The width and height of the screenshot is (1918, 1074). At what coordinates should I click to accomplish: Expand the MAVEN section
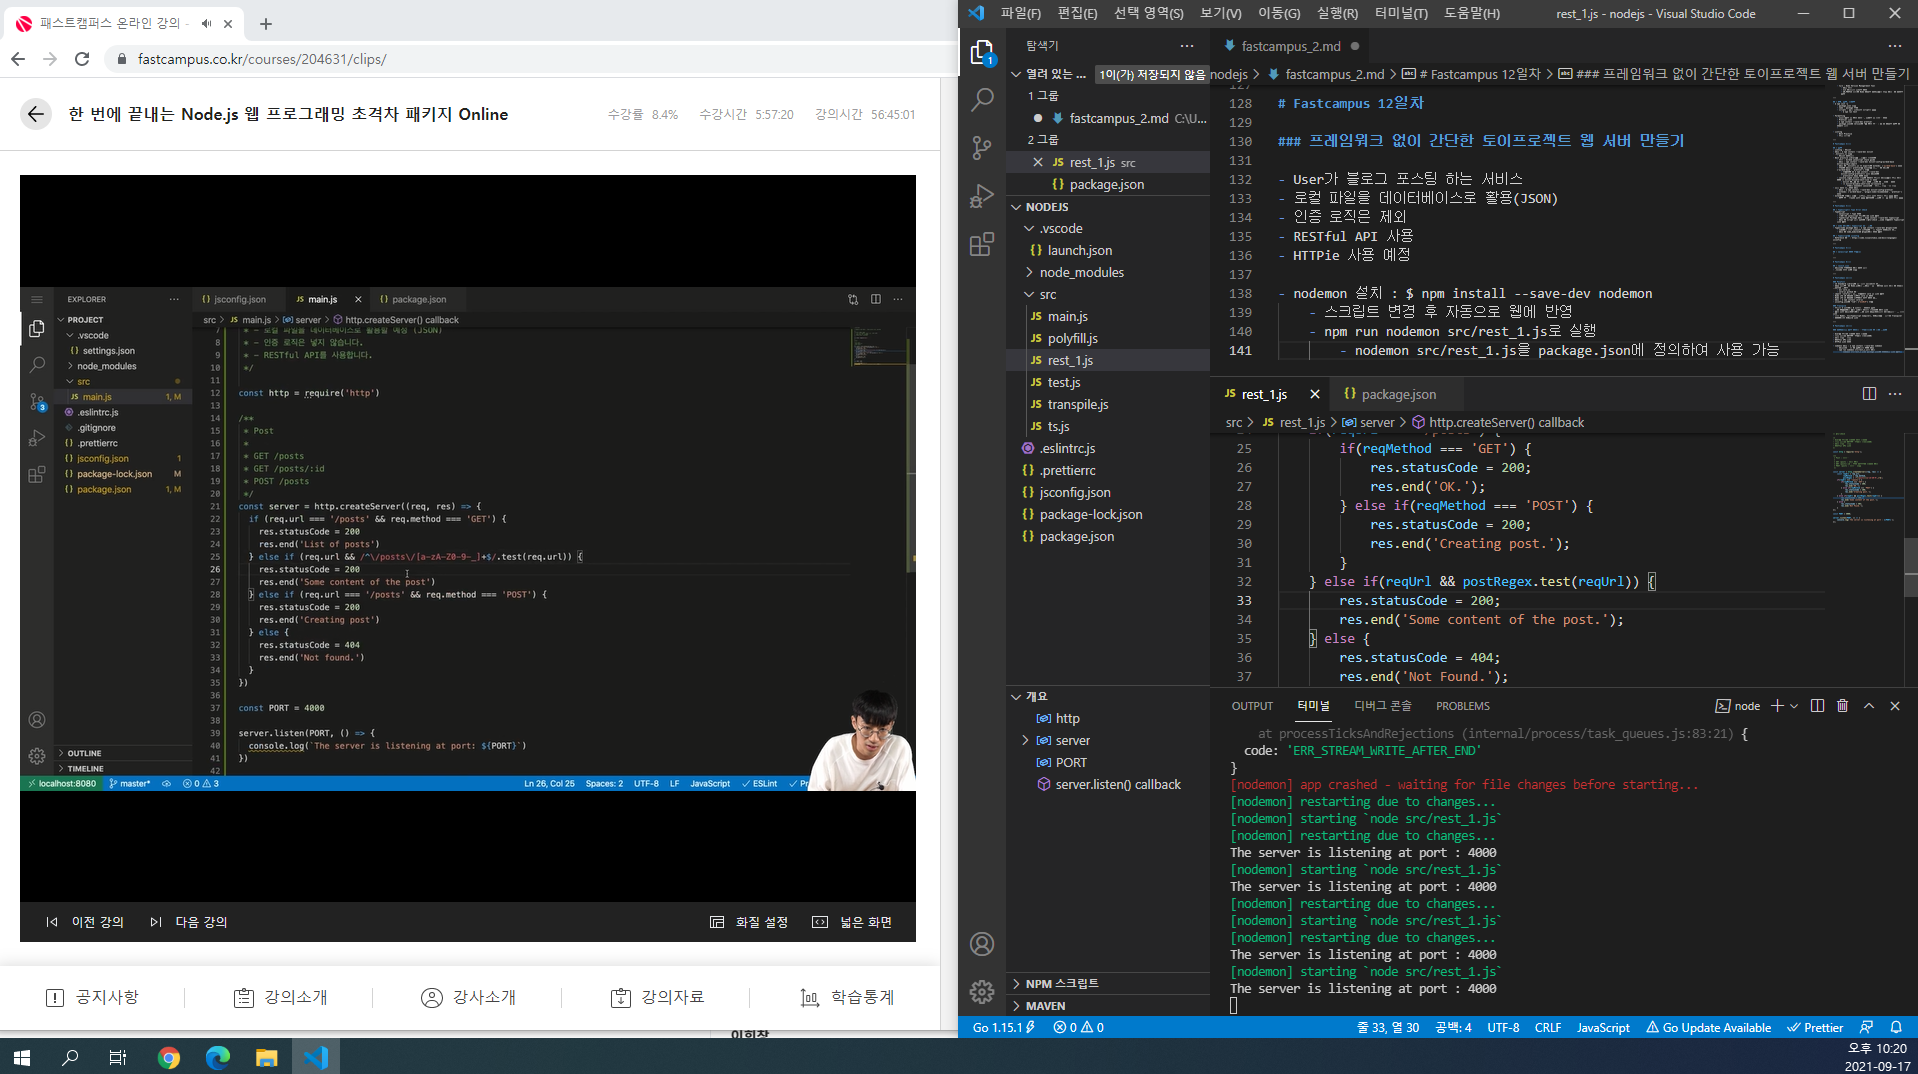1016,1006
